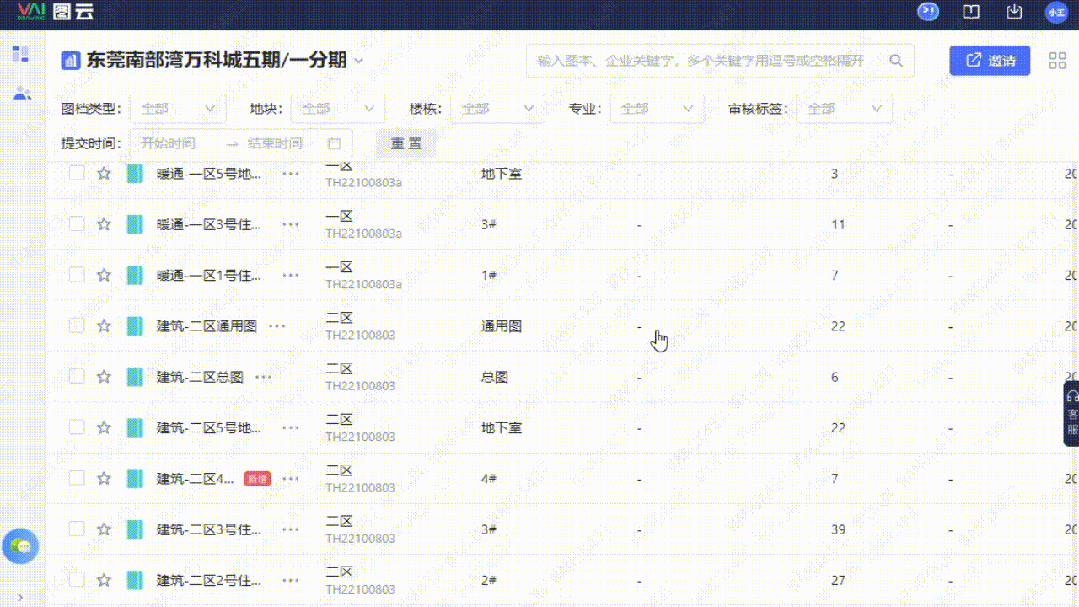Viewport: 1079px width, 607px height.
Task: Click the magnifier search icon
Action: (897, 61)
